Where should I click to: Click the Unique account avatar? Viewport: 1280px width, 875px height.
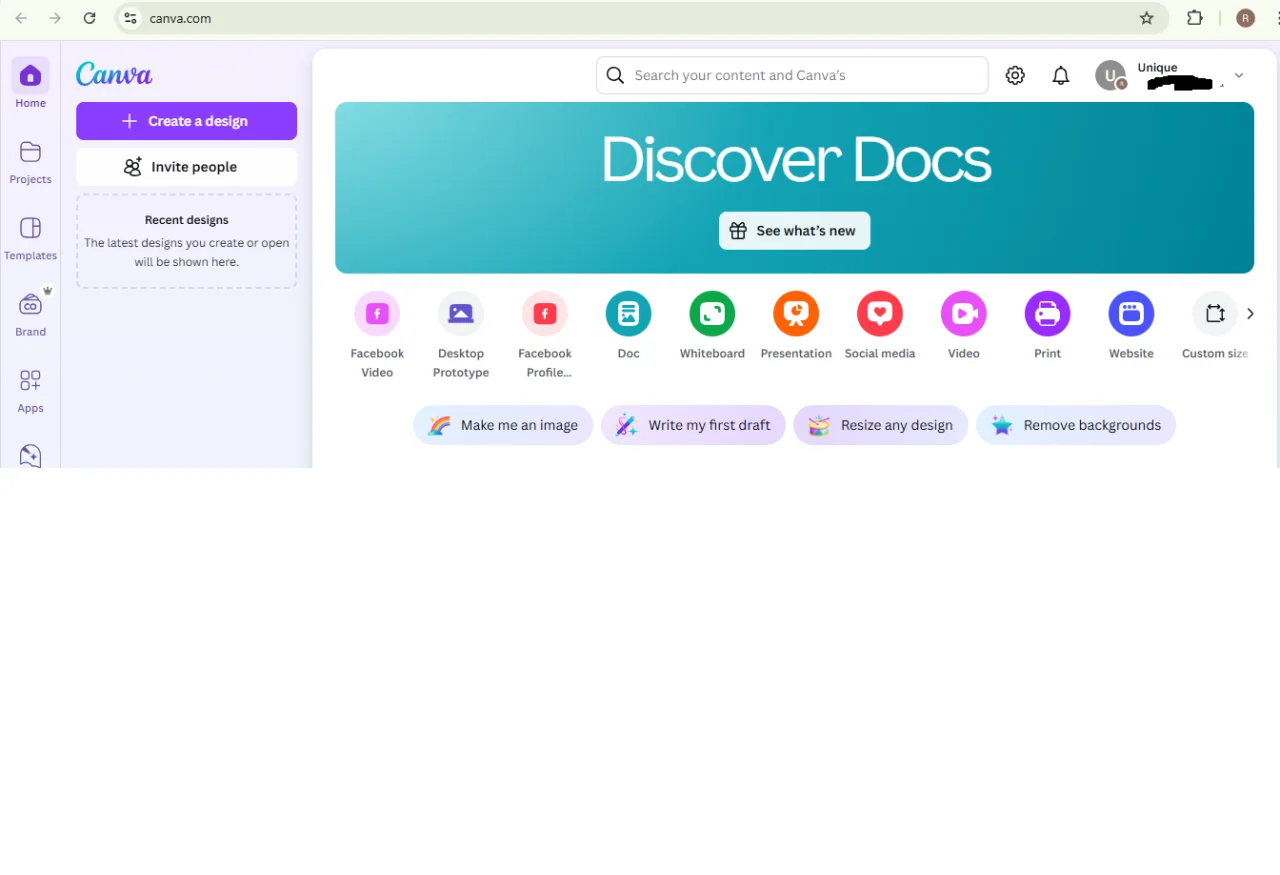1110,75
